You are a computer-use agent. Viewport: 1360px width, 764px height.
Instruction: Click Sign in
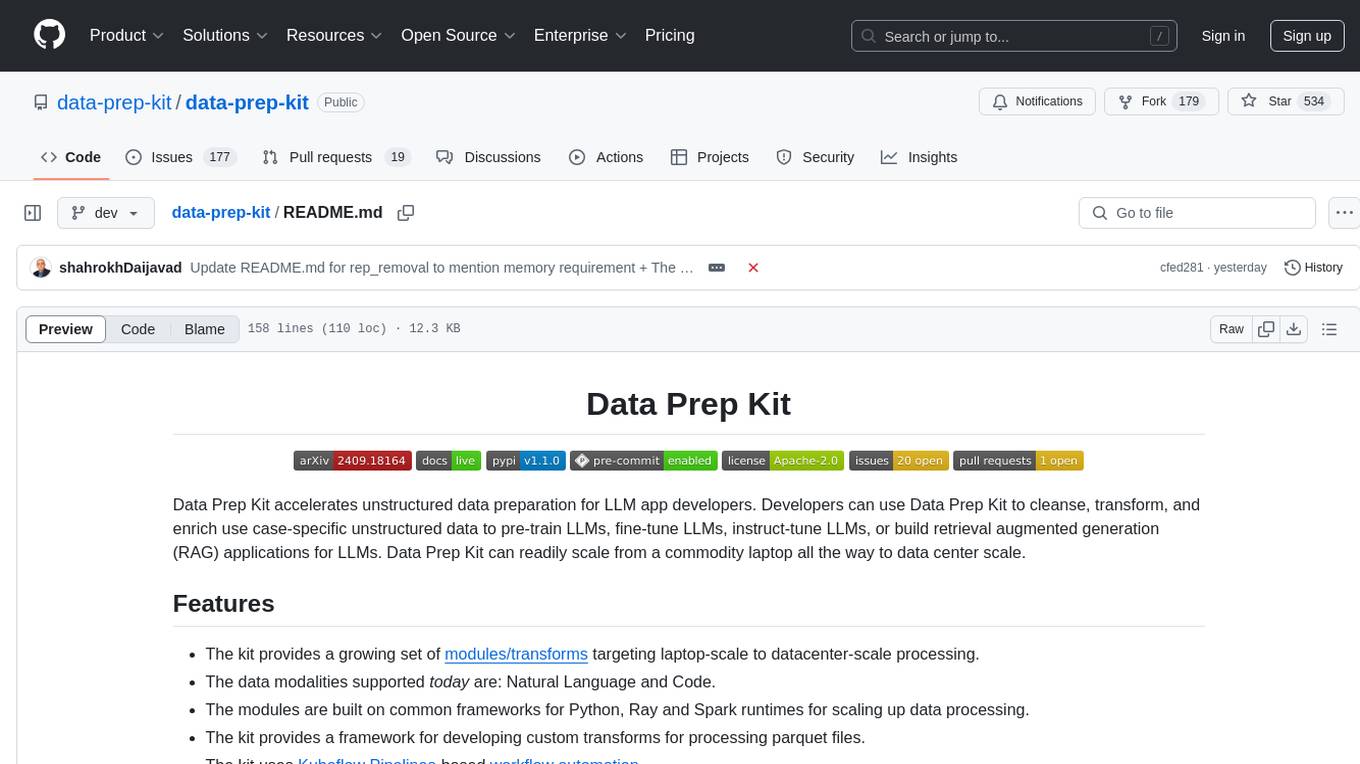1223,36
